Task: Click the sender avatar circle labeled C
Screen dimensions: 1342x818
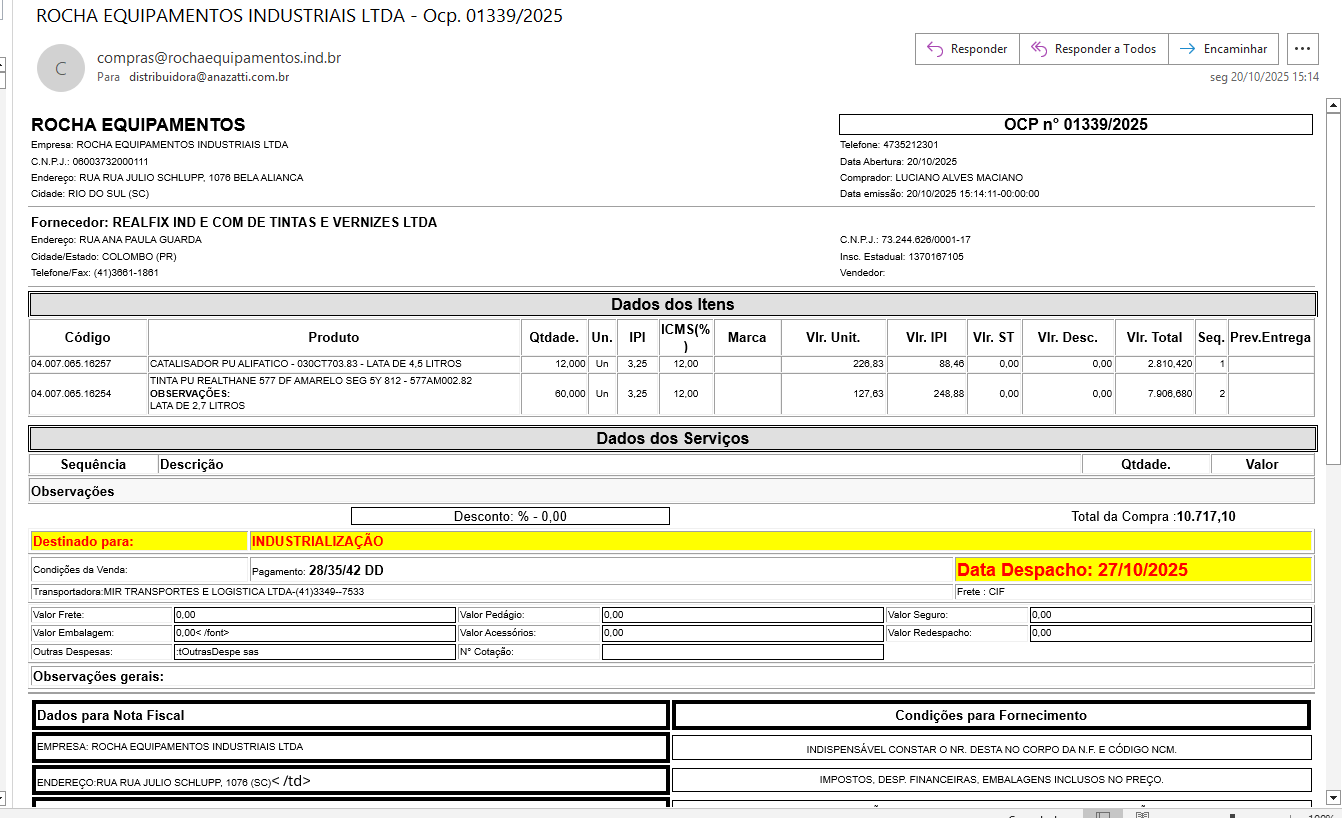Action: click(61, 68)
